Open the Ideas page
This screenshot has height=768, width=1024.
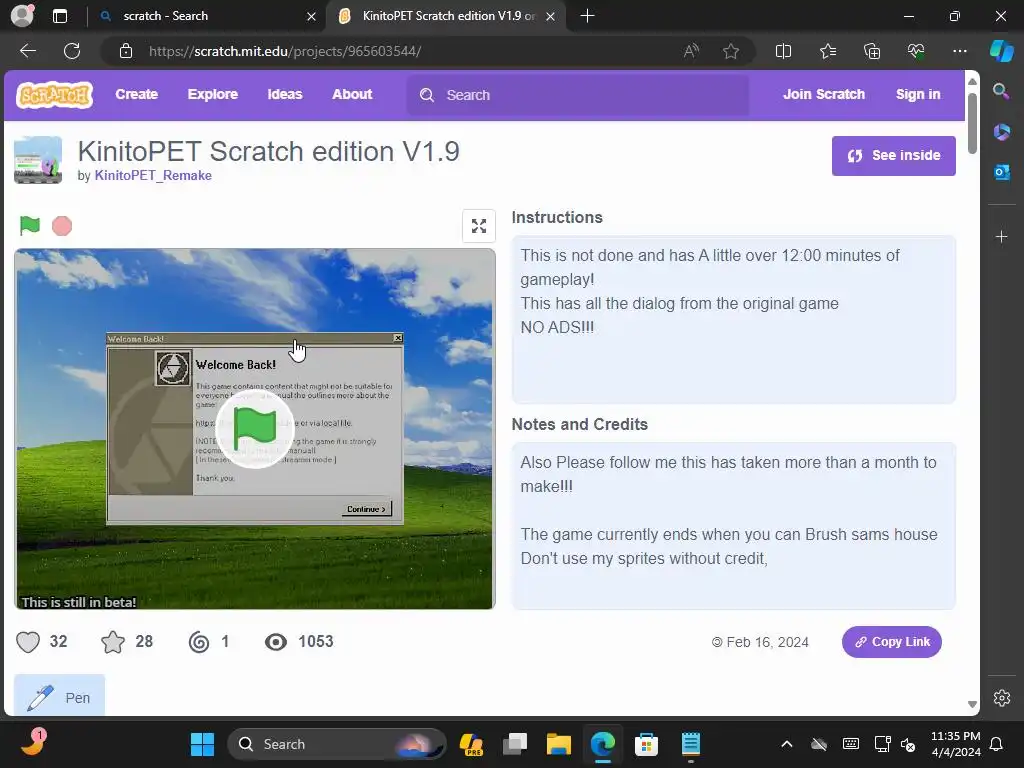[x=285, y=95]
